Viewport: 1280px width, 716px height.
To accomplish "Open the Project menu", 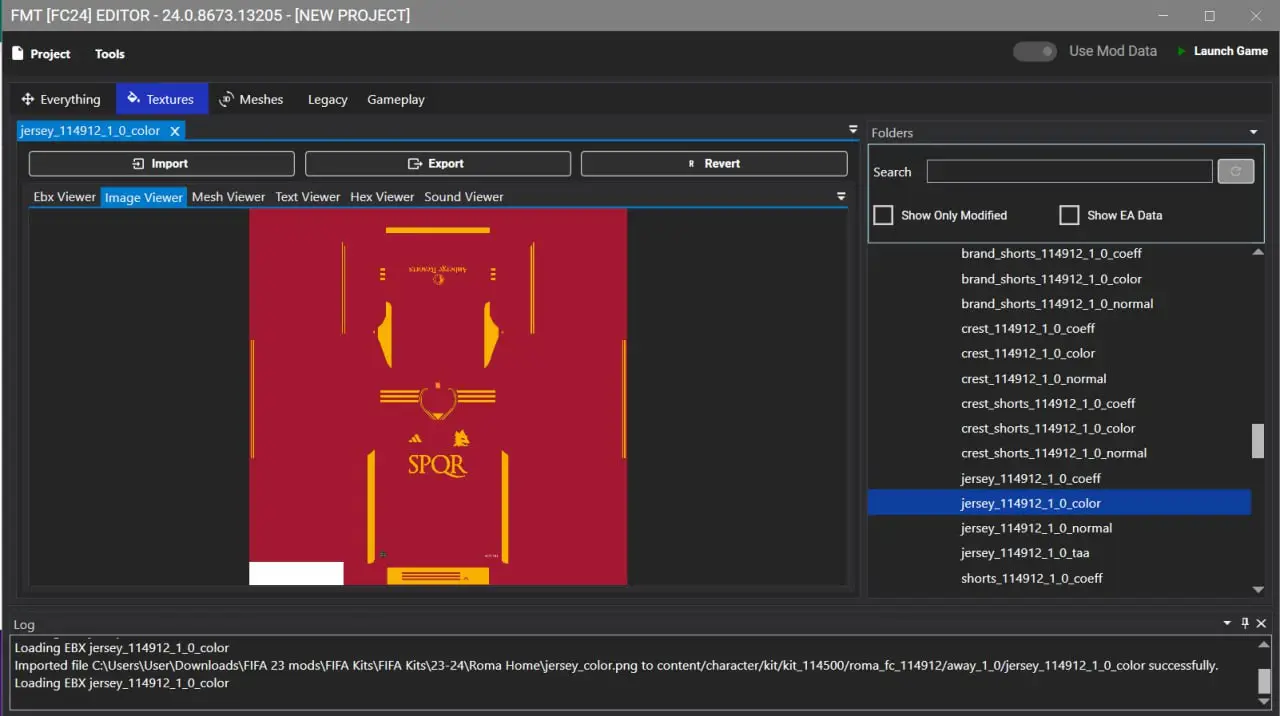I will (41, 54).
